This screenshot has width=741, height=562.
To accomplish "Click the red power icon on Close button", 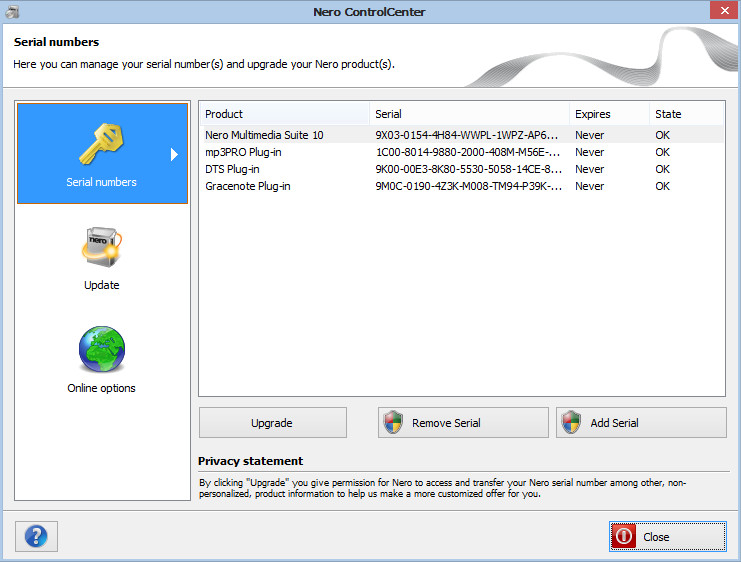I will point(623,536).
